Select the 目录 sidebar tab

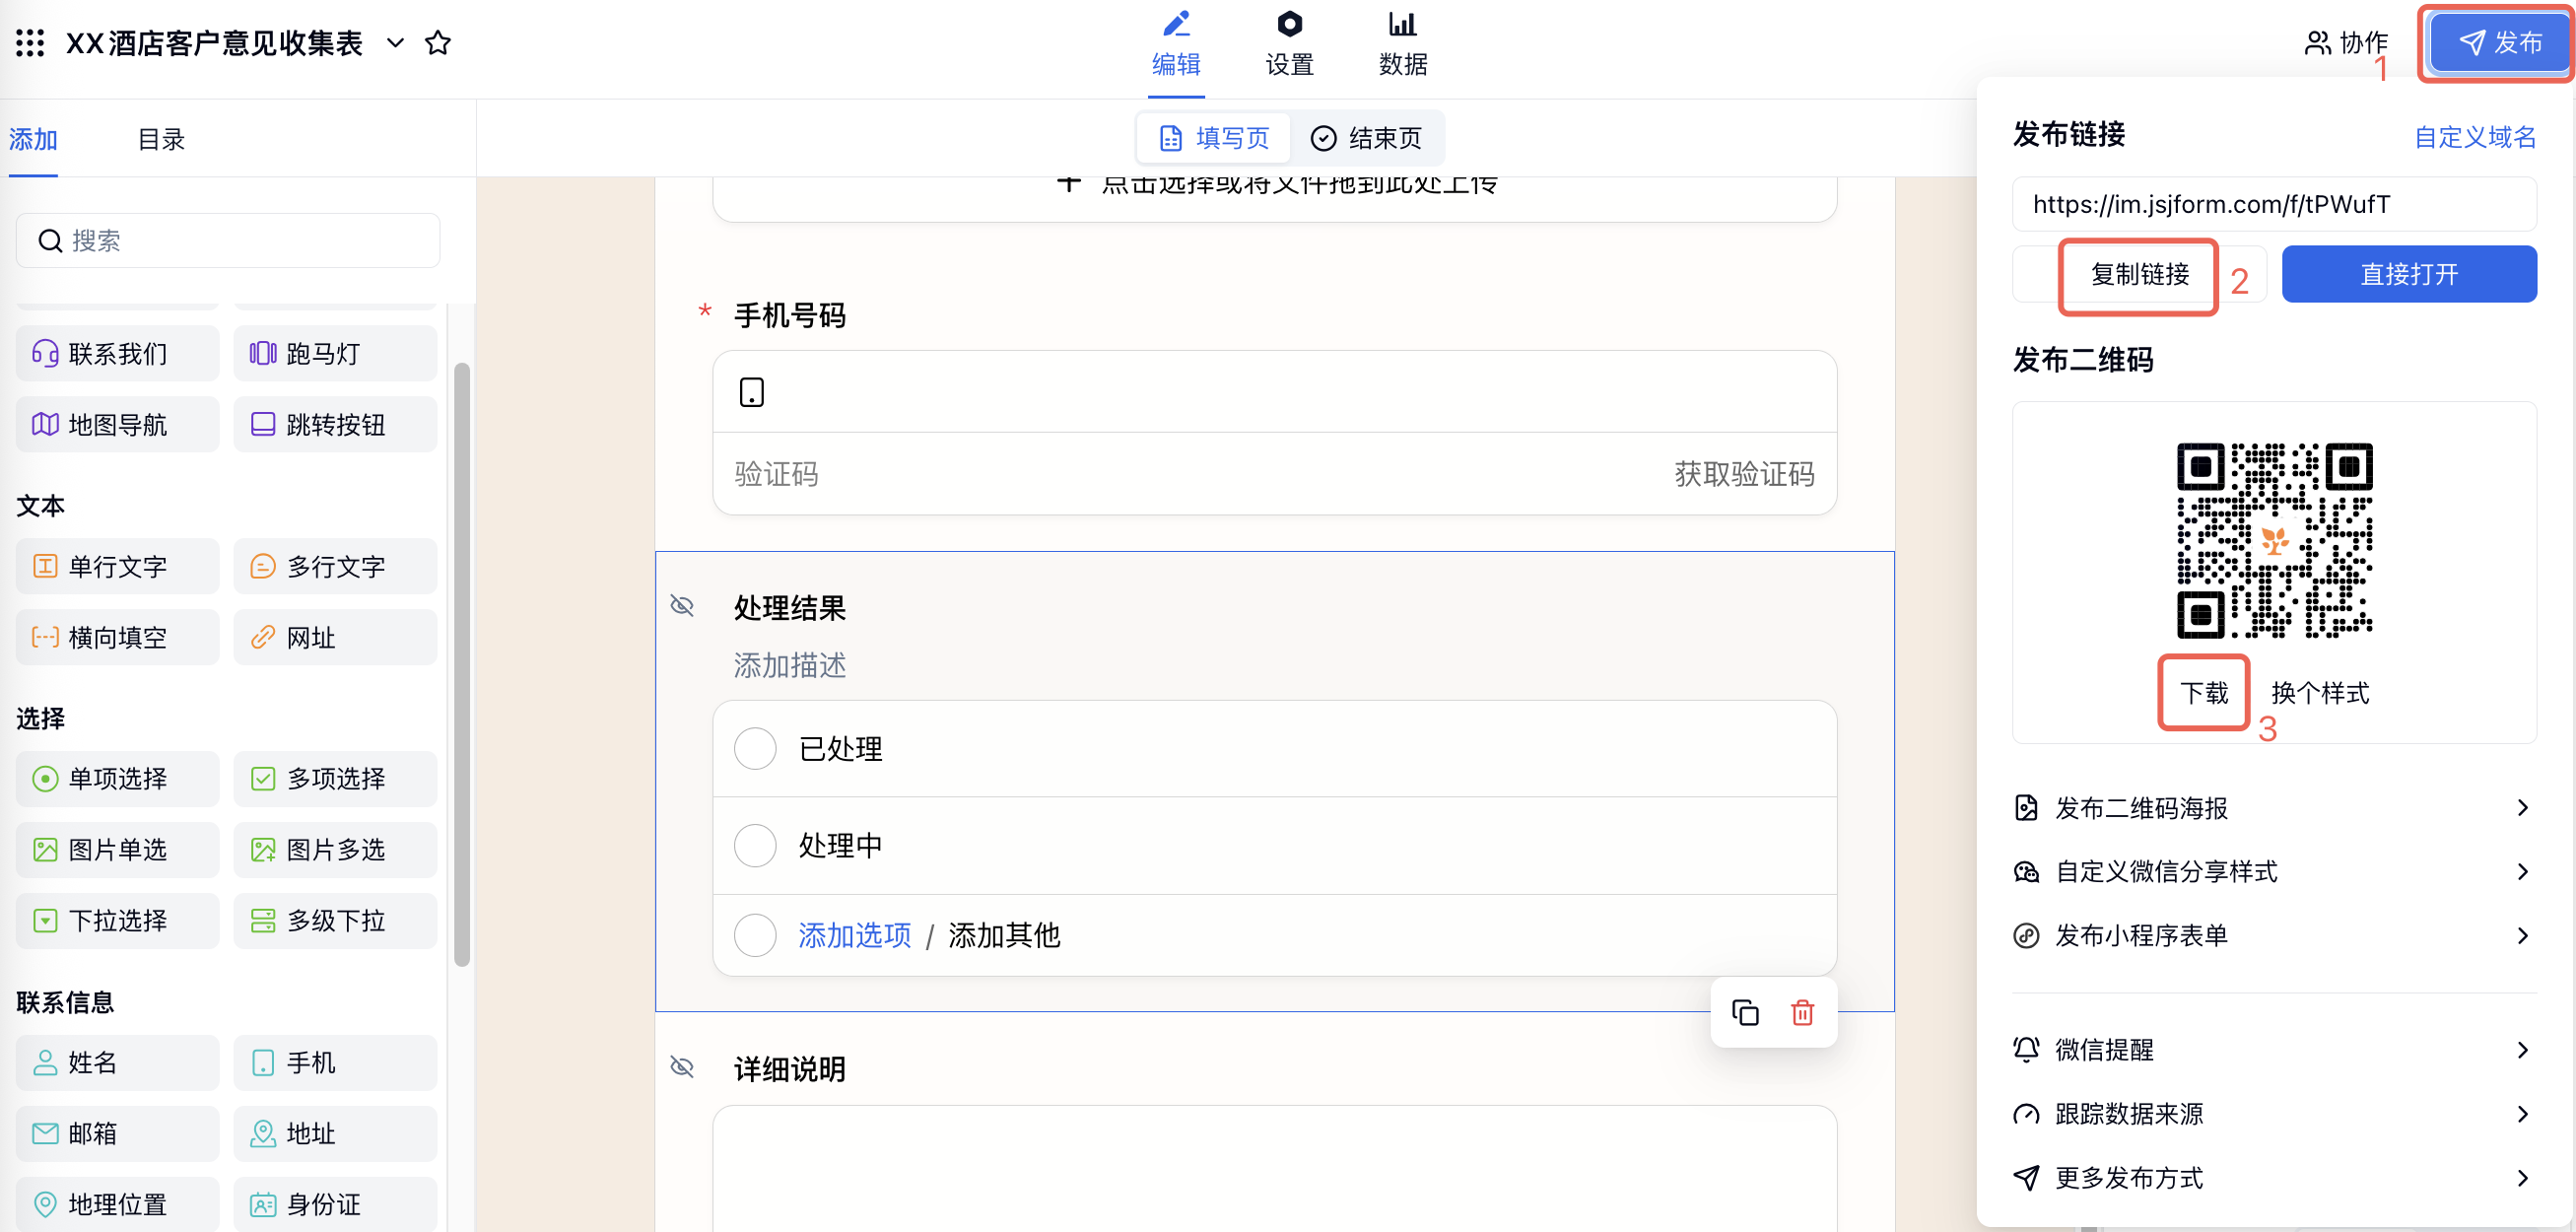click(x=161, y=140)
